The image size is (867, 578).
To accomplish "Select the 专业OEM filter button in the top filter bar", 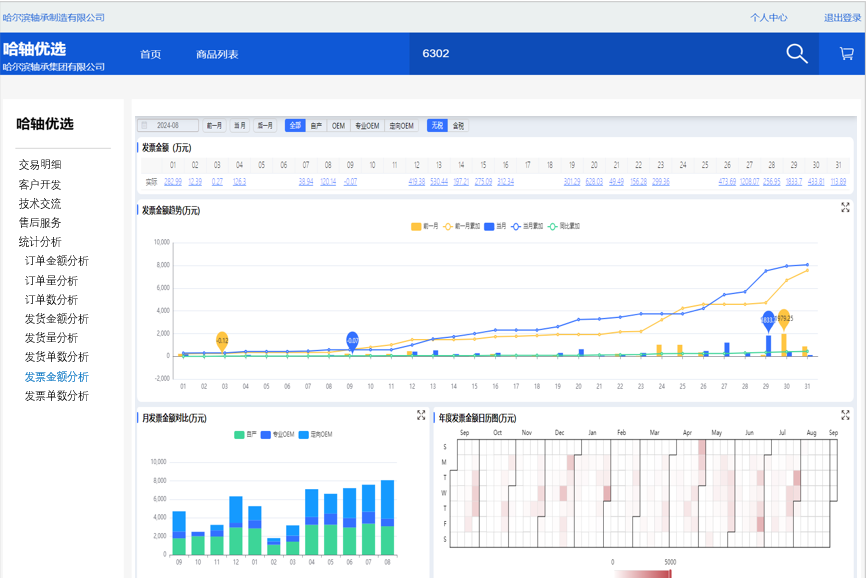I will [367, 126].
